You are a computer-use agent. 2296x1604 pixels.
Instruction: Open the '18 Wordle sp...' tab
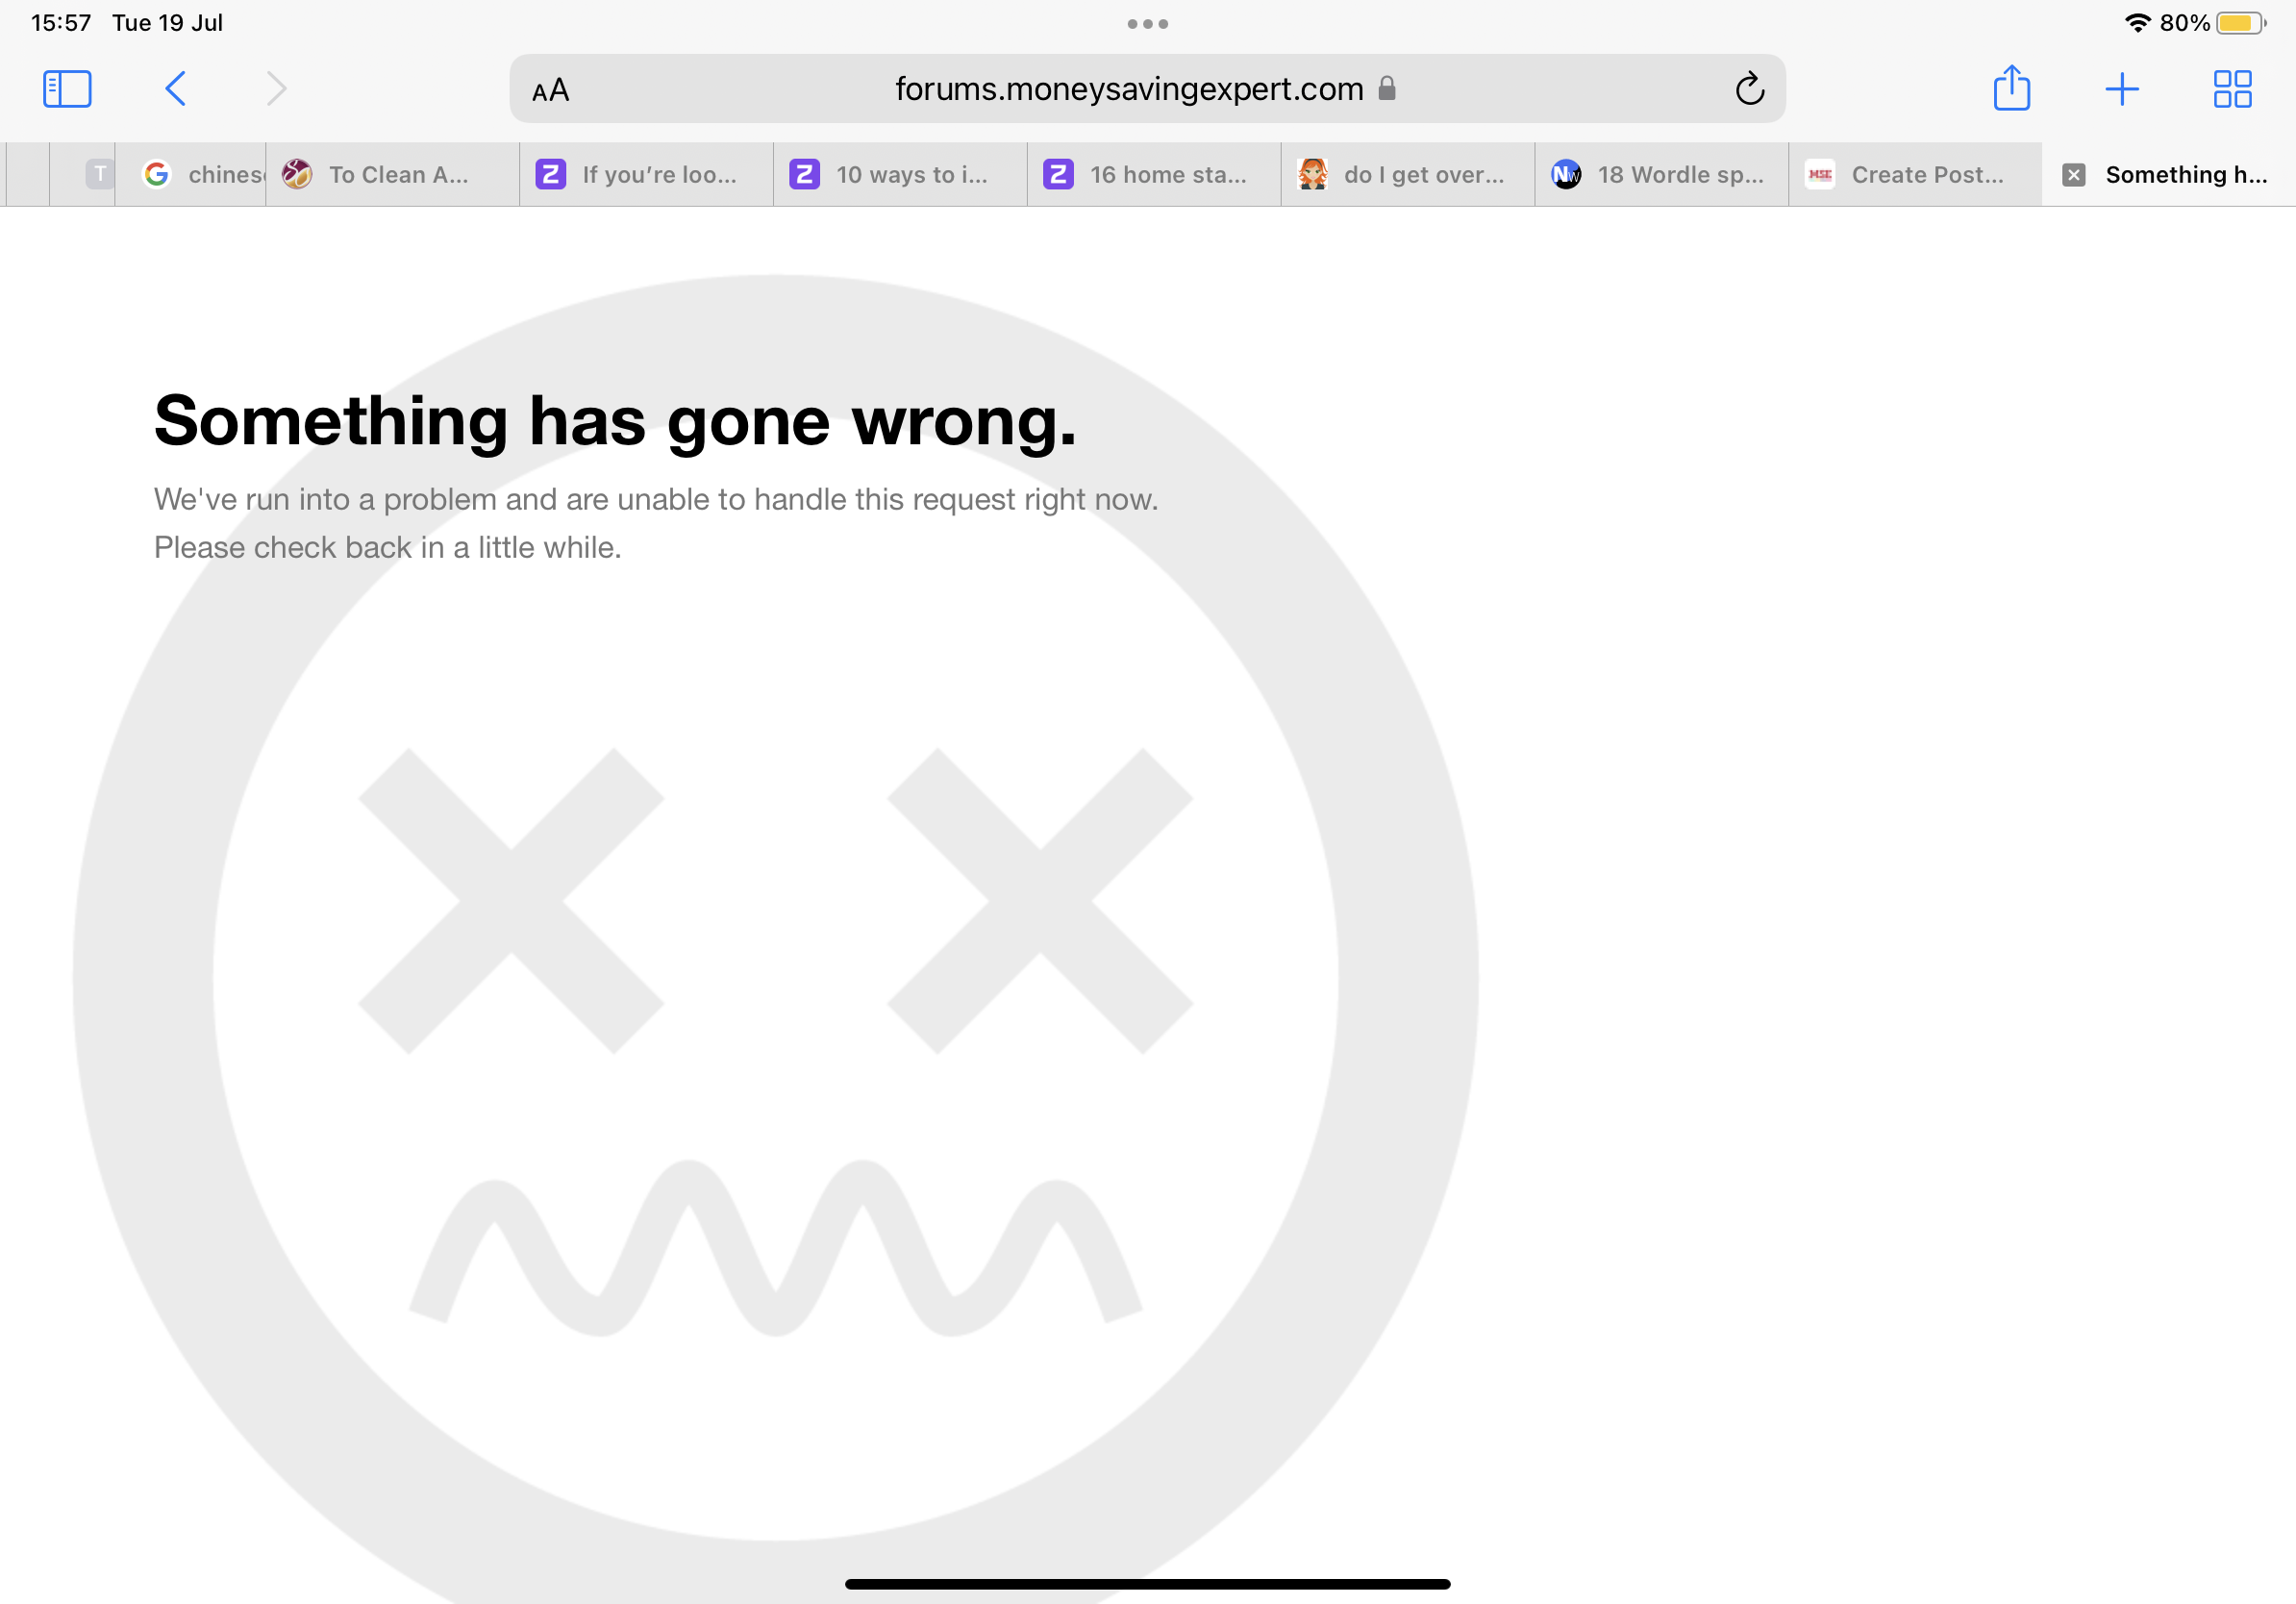[1662, 175]
